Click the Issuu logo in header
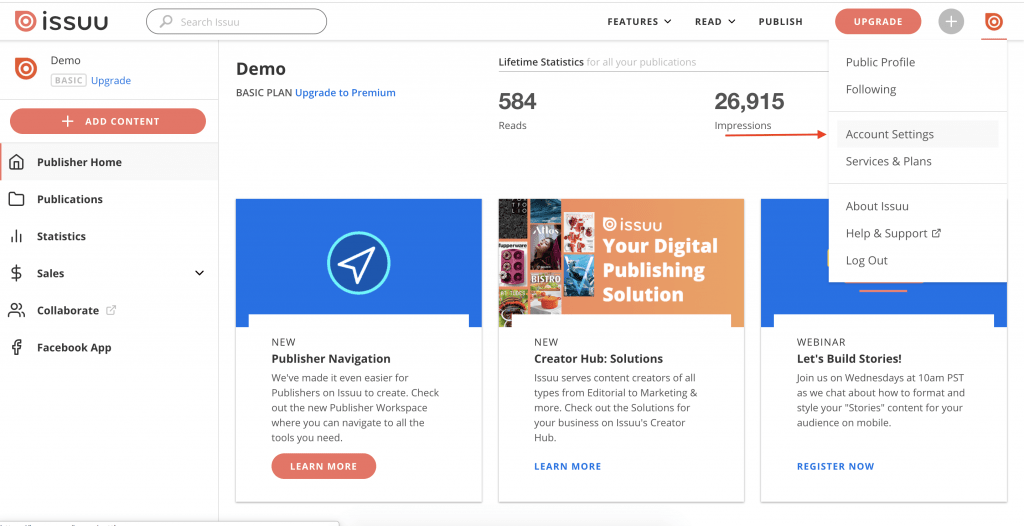1024x526 pixels. (61, 22)
